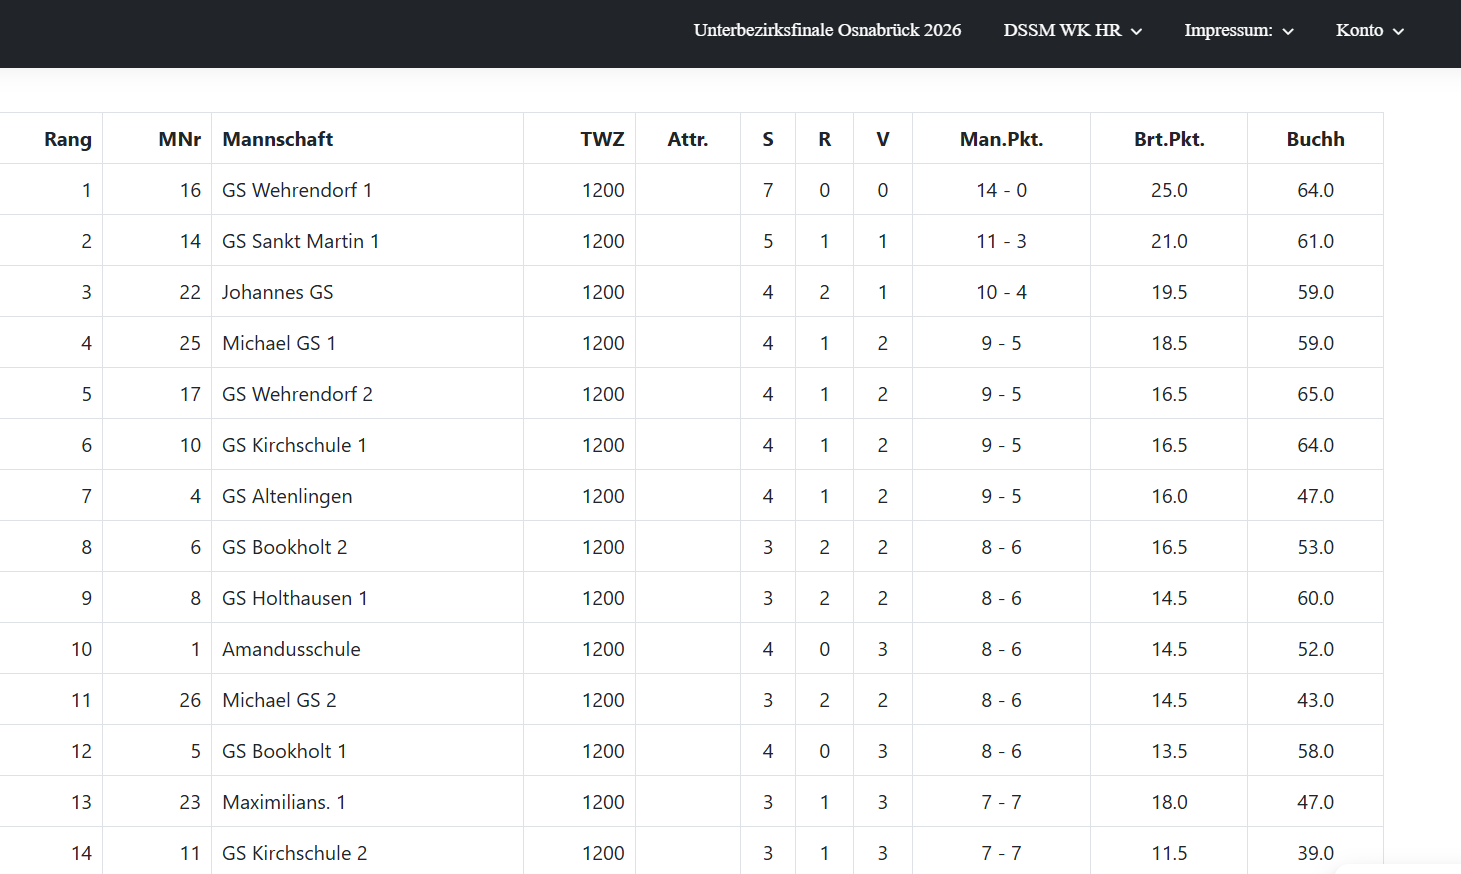Click the Brt.Pkt. column header
Image resolution: width=1461 pixels, height=874 pixels.
pos(1168,139)
